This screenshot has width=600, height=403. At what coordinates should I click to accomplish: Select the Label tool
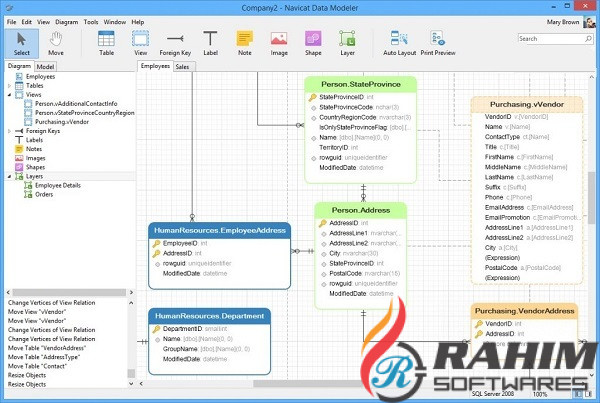point(210,44)
